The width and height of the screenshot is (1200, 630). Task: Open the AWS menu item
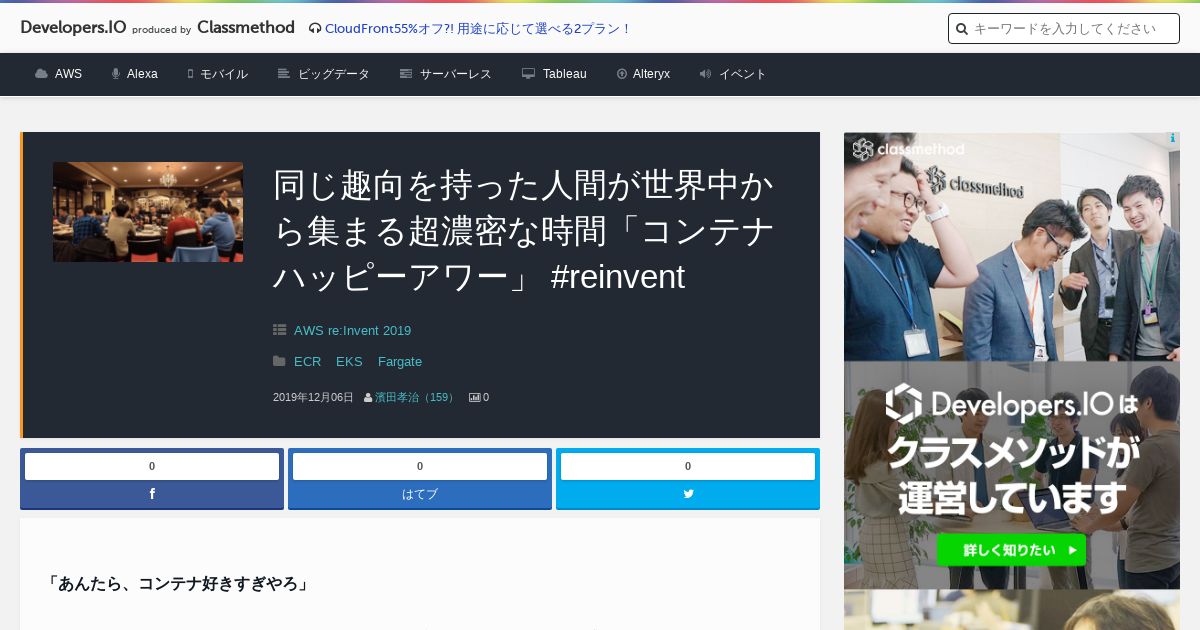[x=68, y=74]
